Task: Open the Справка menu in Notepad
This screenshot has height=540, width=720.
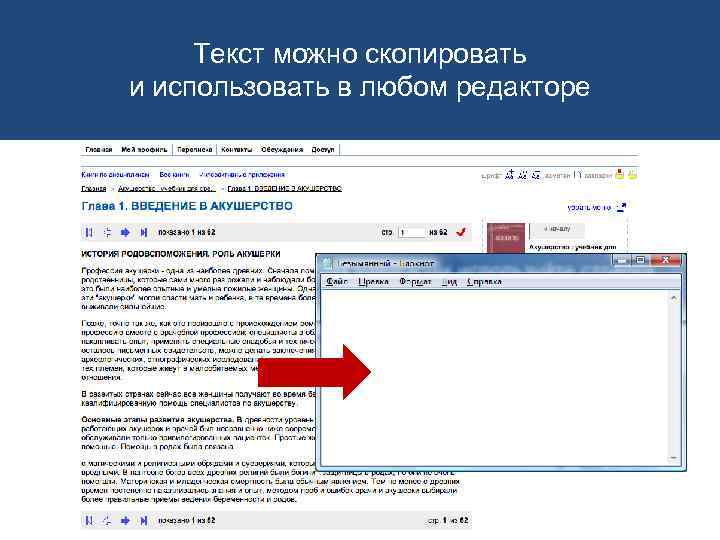Action: pyautogui.click(x=484, y=281)
